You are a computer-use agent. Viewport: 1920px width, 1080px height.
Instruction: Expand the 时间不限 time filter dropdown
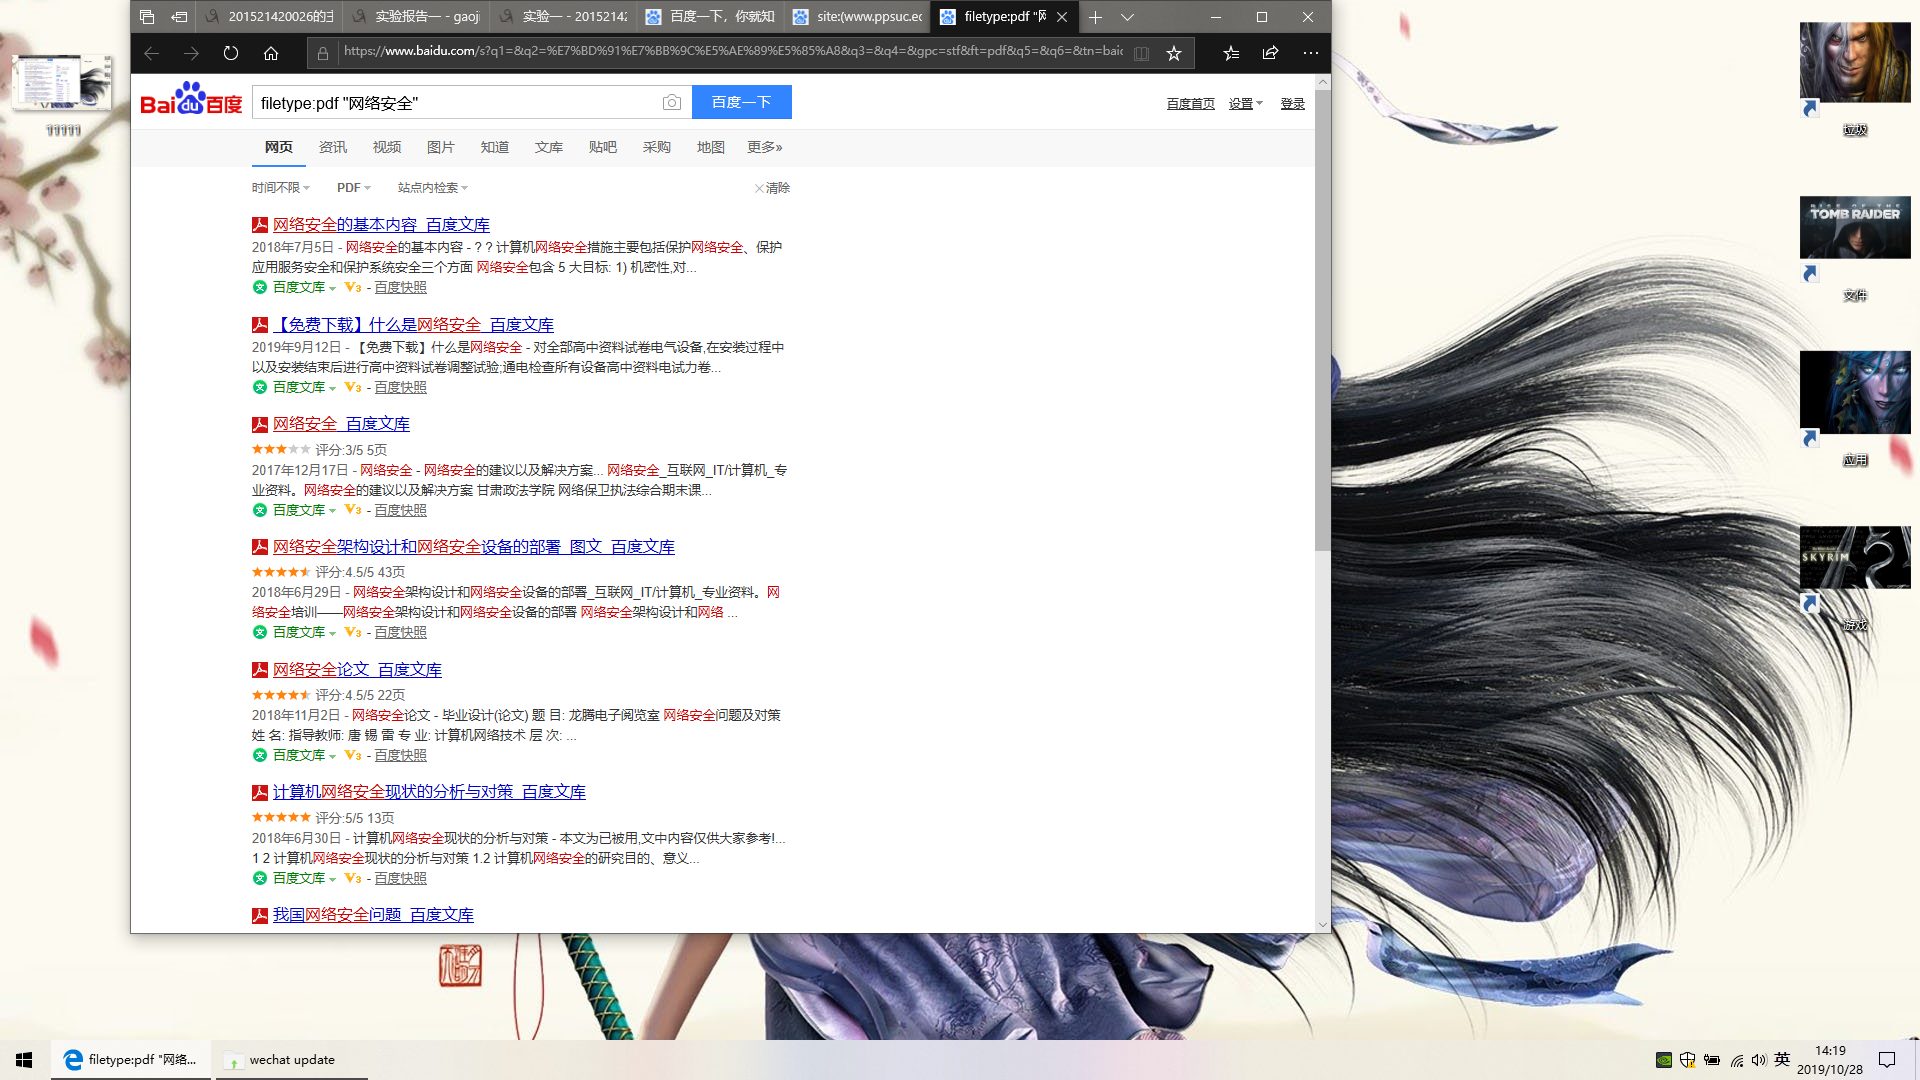281,188
